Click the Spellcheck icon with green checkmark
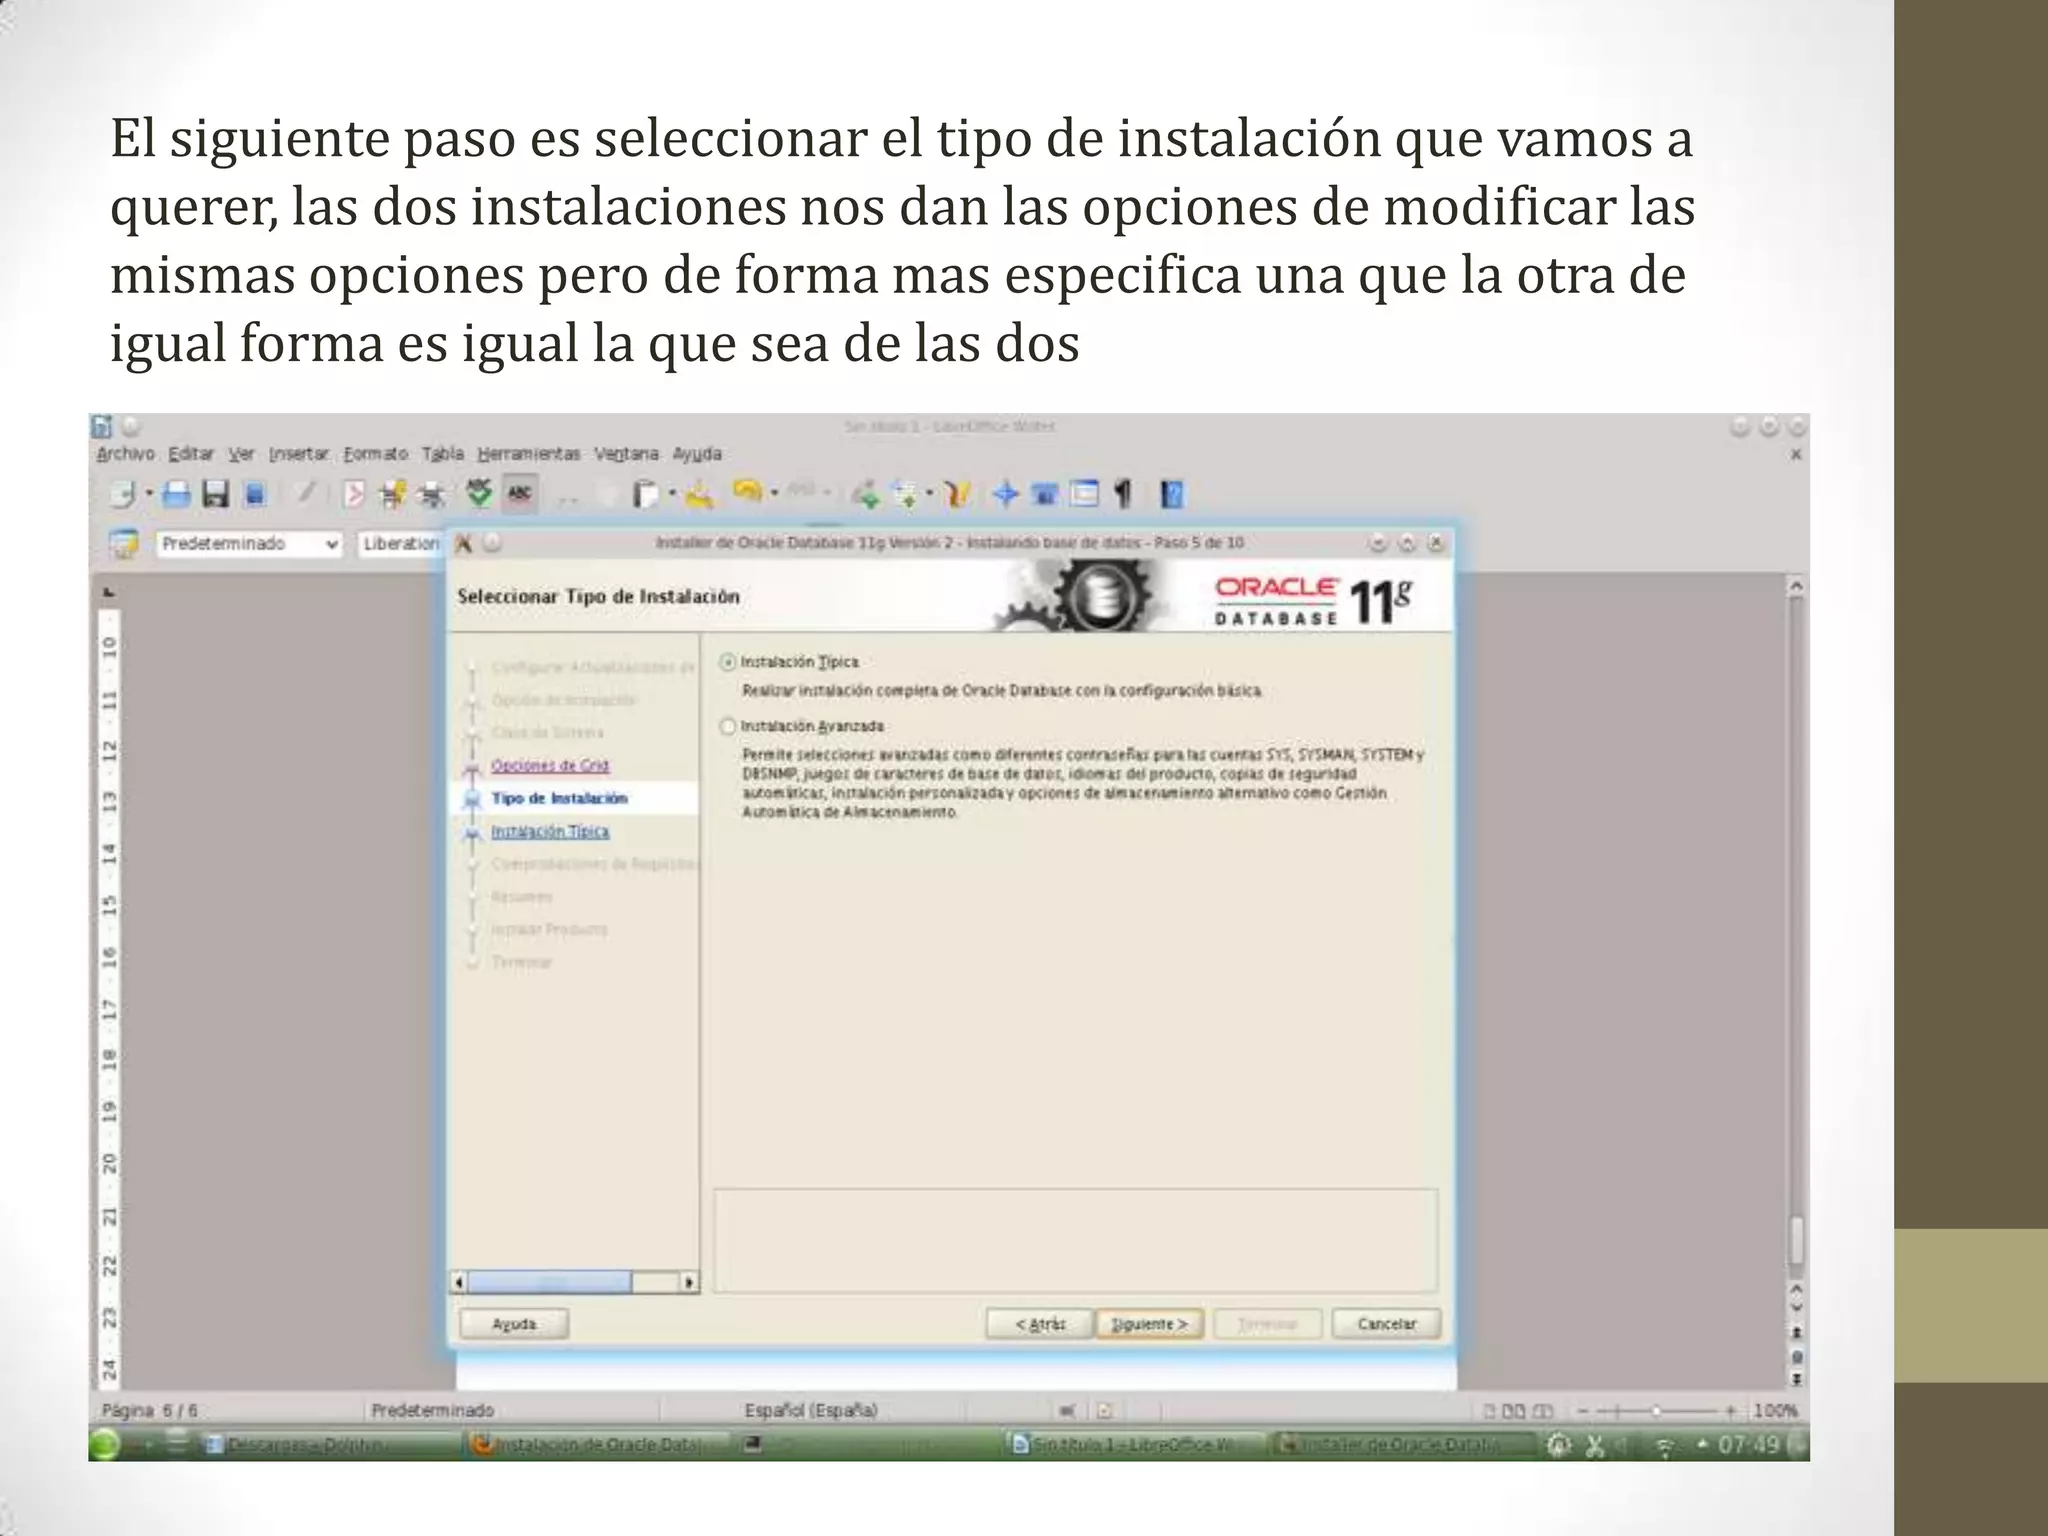The height and width of the screenshot is (1536, 2048). click(x=479, y=493)
